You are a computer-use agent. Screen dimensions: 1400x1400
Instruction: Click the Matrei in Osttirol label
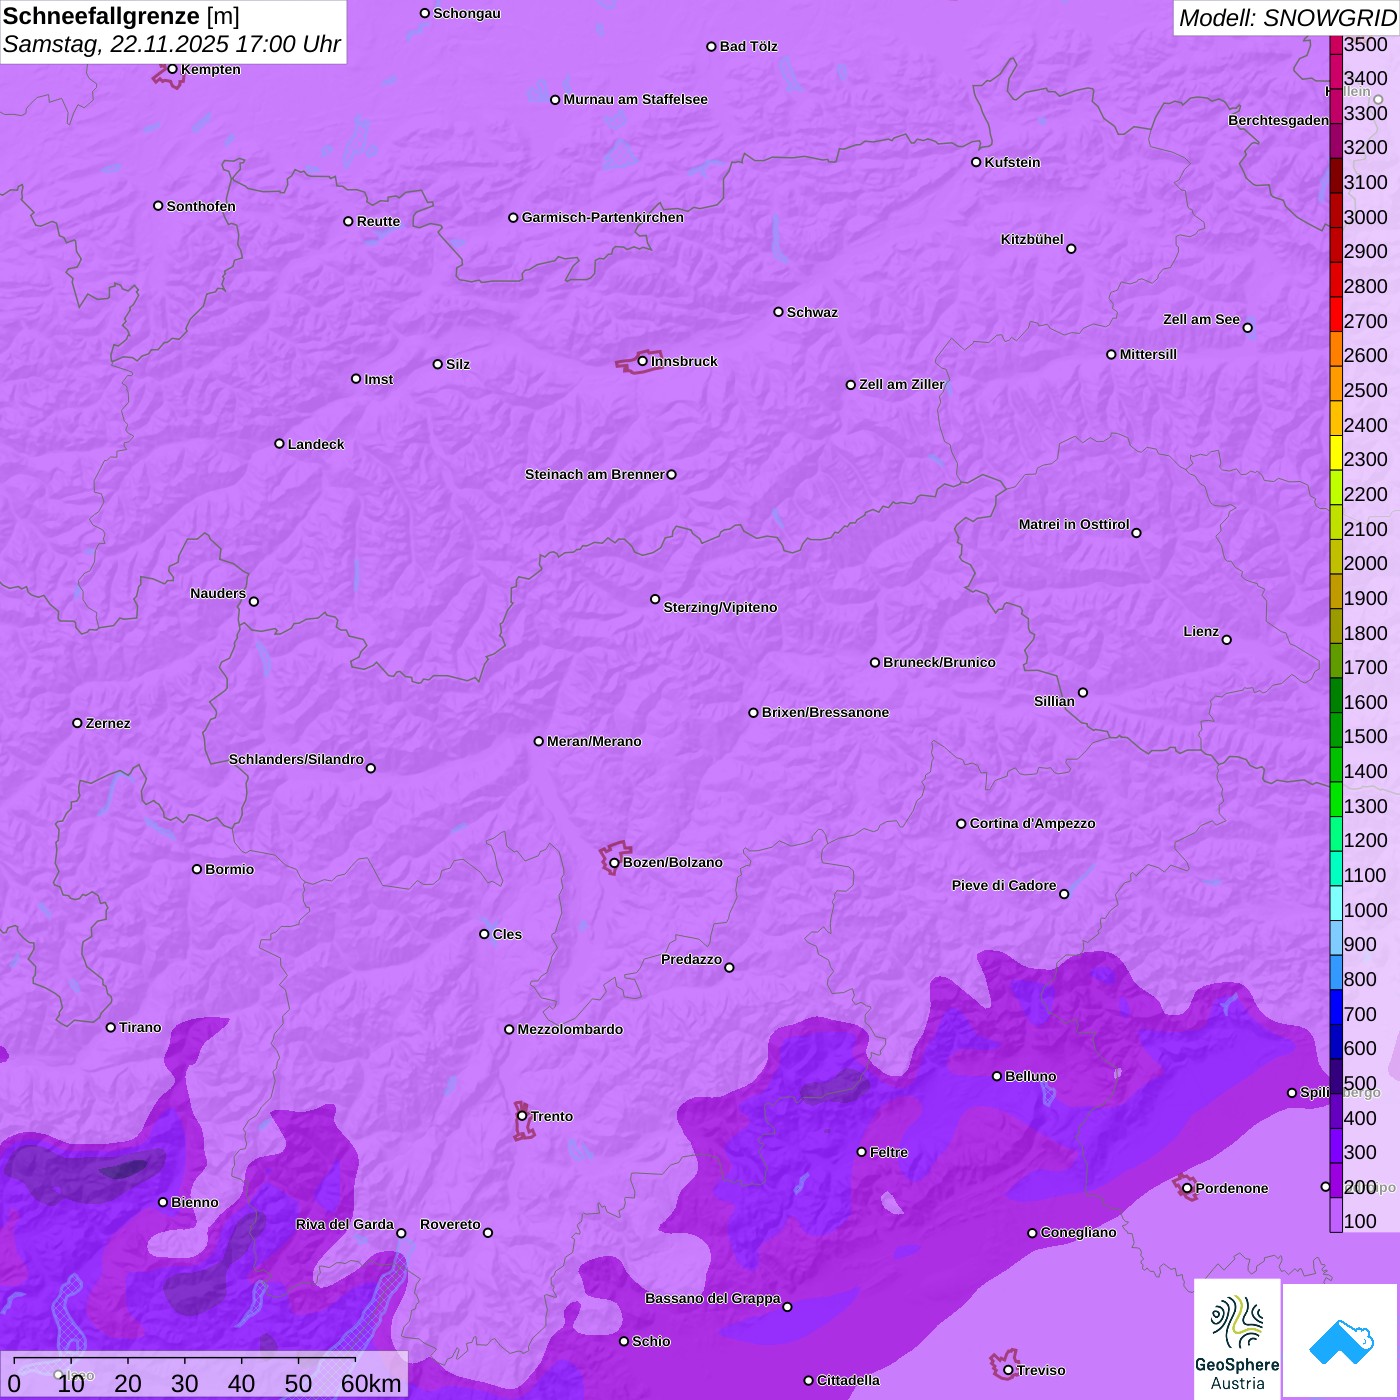pyautogui.click(x=1074, y=524)
